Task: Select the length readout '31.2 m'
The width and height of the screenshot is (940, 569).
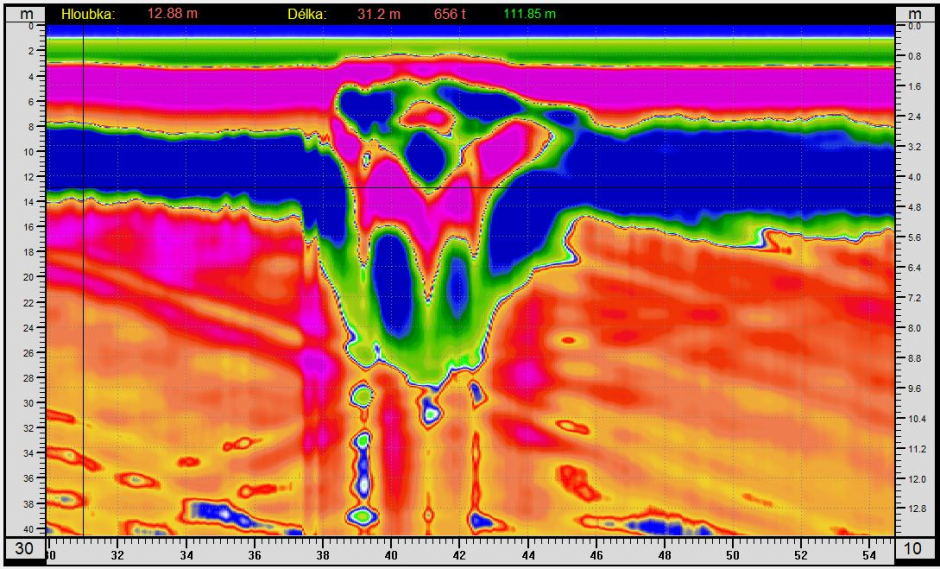Action: (379, 14)
